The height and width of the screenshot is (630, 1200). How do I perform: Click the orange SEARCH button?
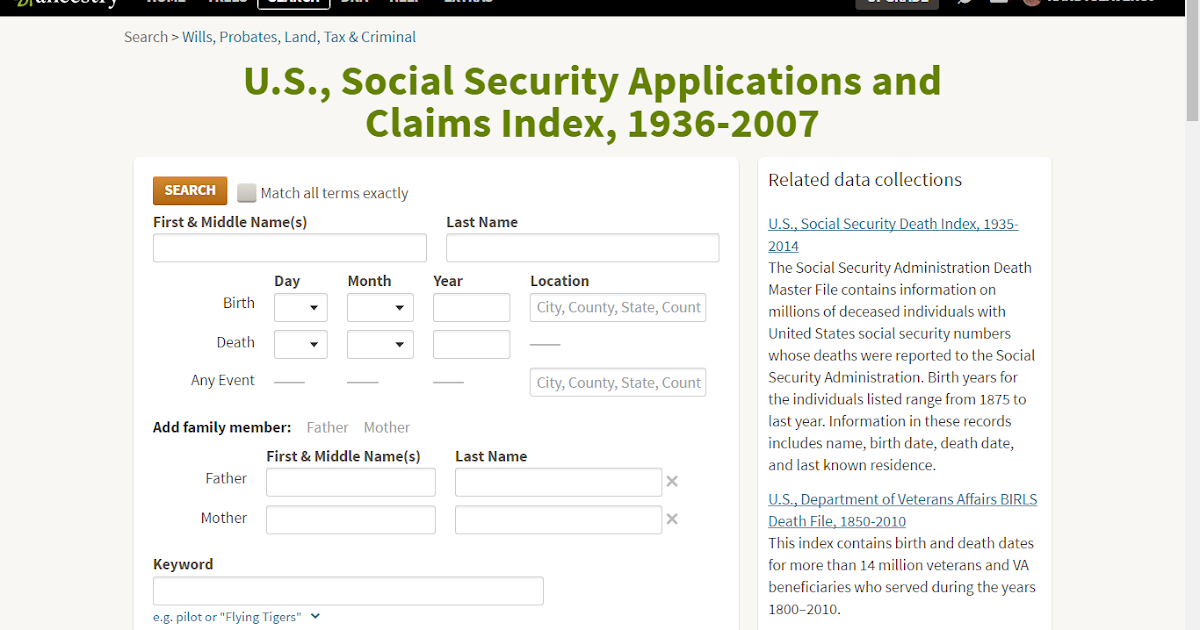point(190,190)
